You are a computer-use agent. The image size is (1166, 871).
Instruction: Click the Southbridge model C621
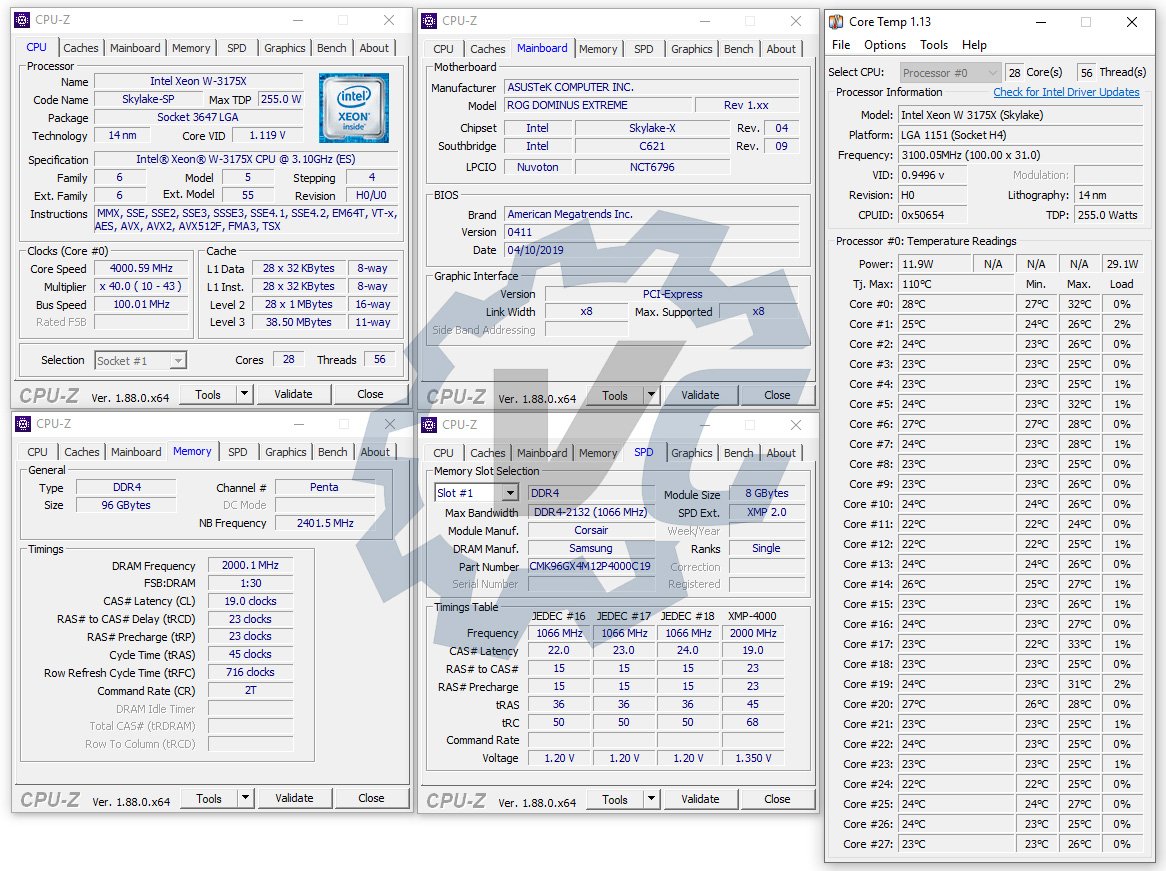pos(651,147)
